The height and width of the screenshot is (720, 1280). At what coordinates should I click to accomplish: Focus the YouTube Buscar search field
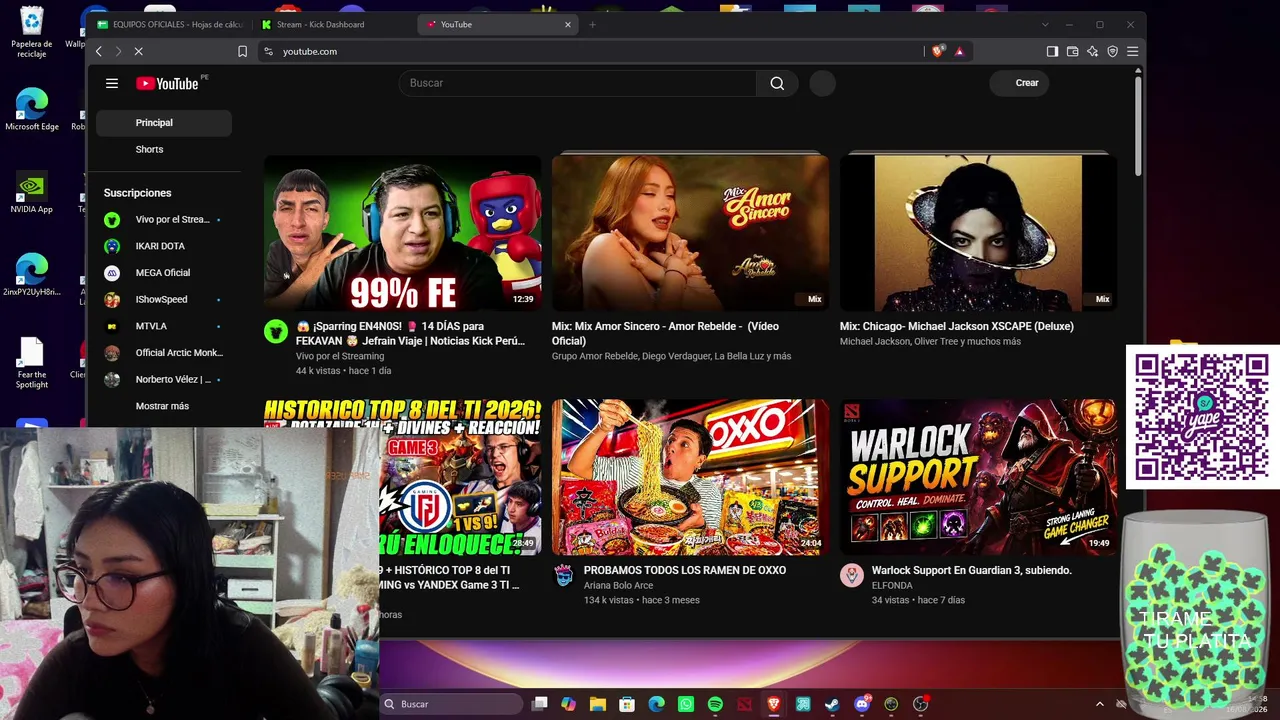[577, 83]
